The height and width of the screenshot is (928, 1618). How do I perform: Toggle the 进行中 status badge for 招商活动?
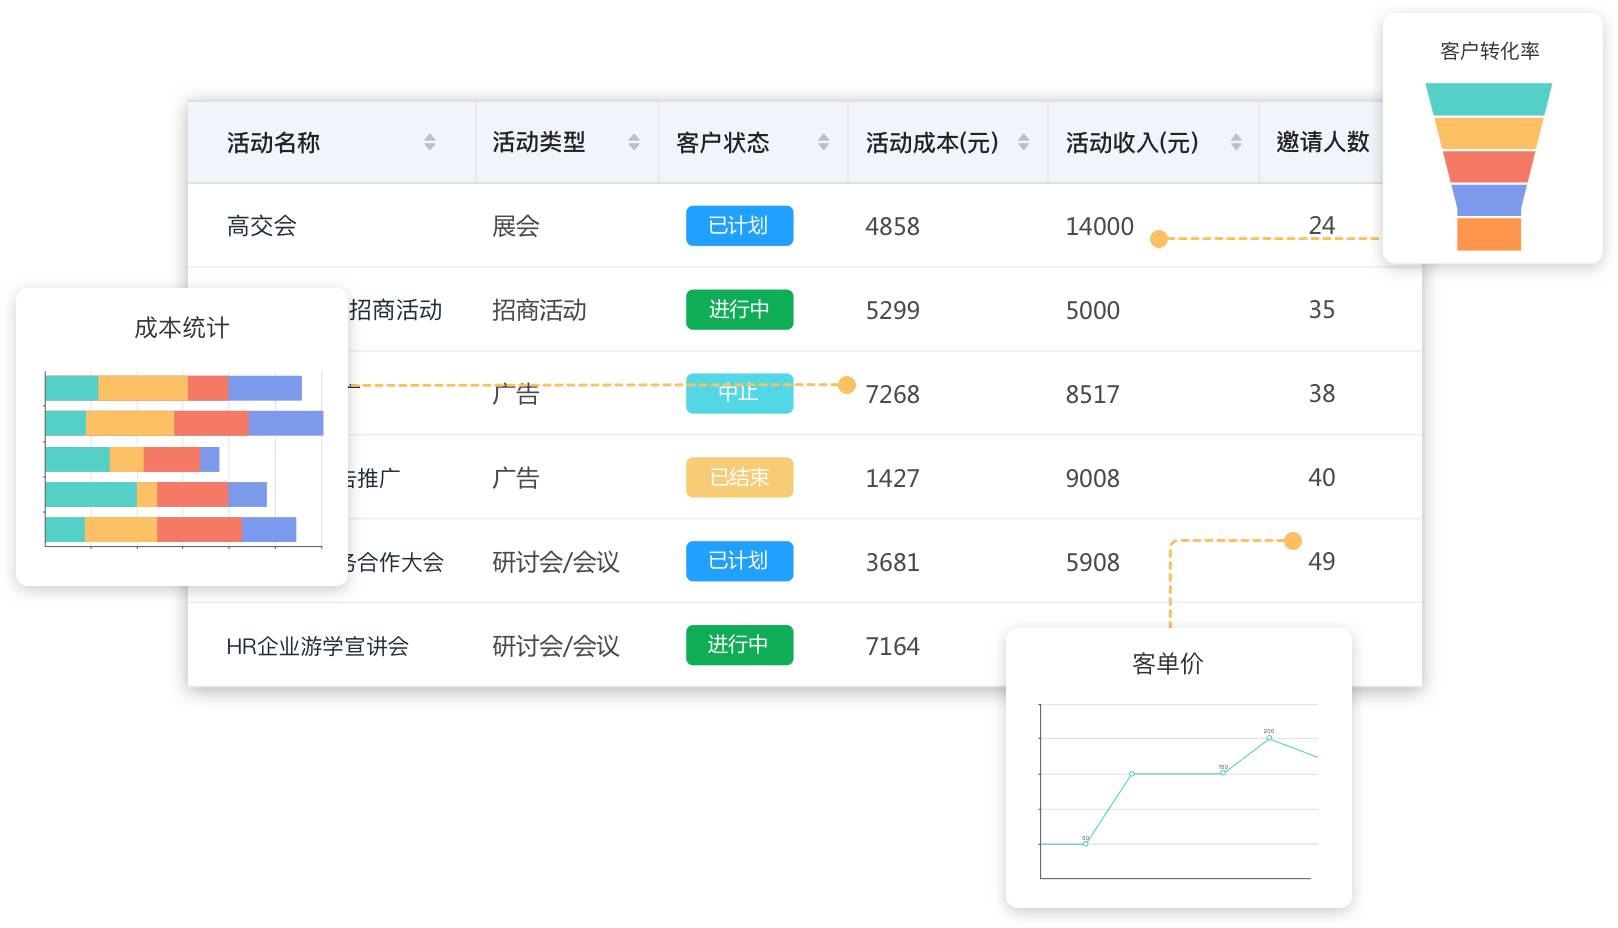click(739, 310)
